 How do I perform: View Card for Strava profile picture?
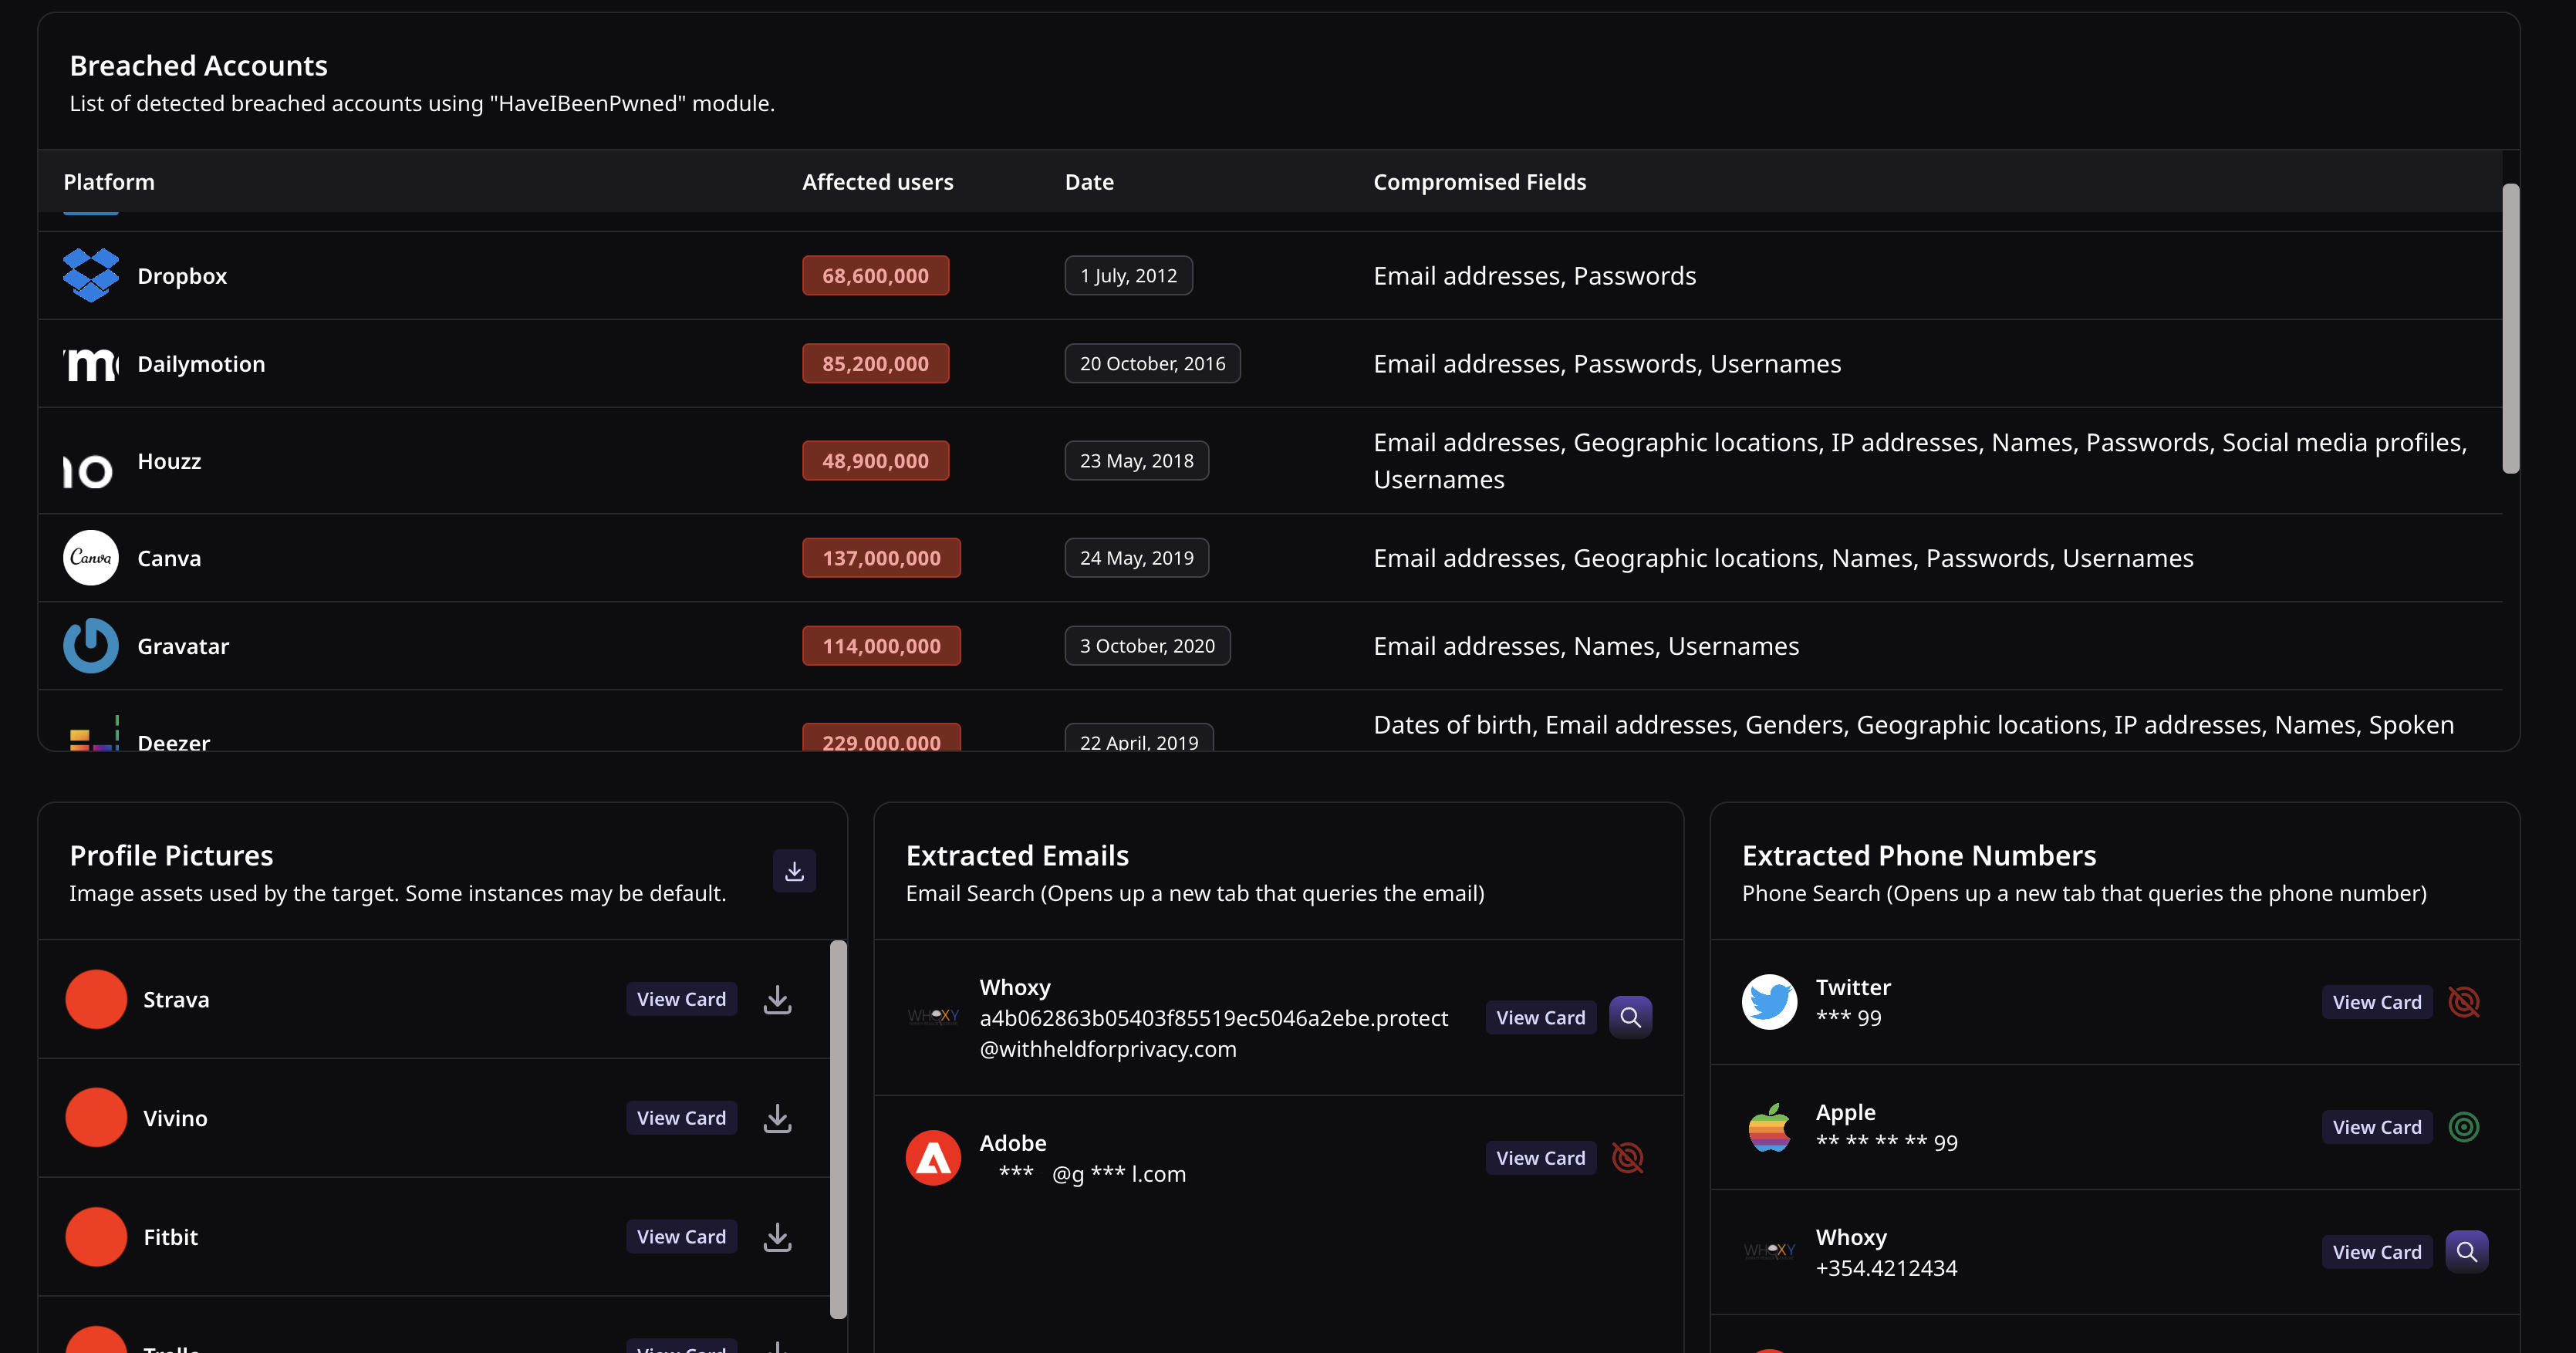681,999
